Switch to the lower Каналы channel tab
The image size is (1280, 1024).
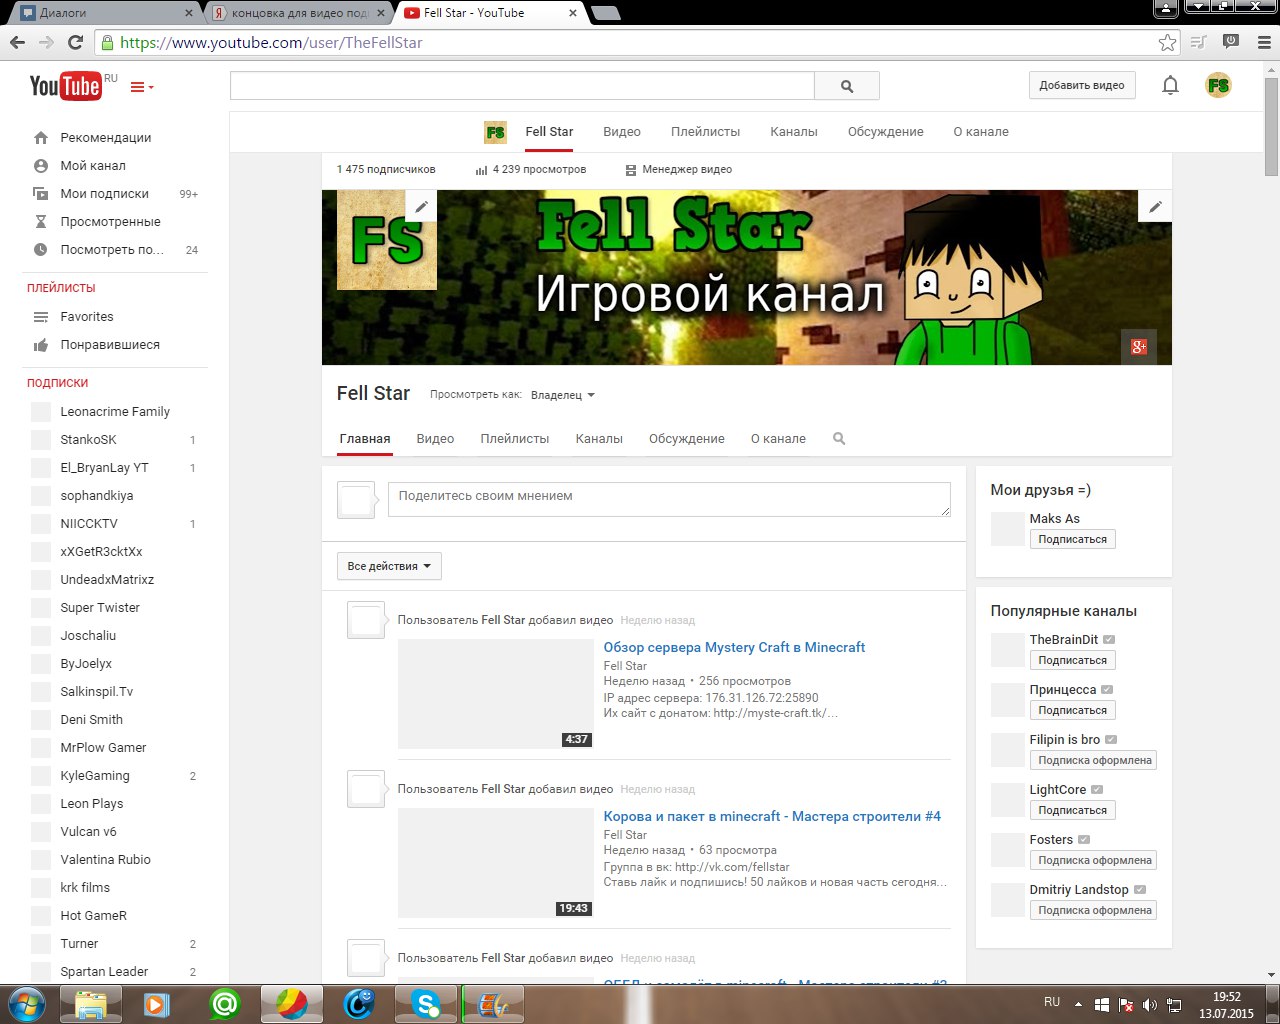coord(599,439)
